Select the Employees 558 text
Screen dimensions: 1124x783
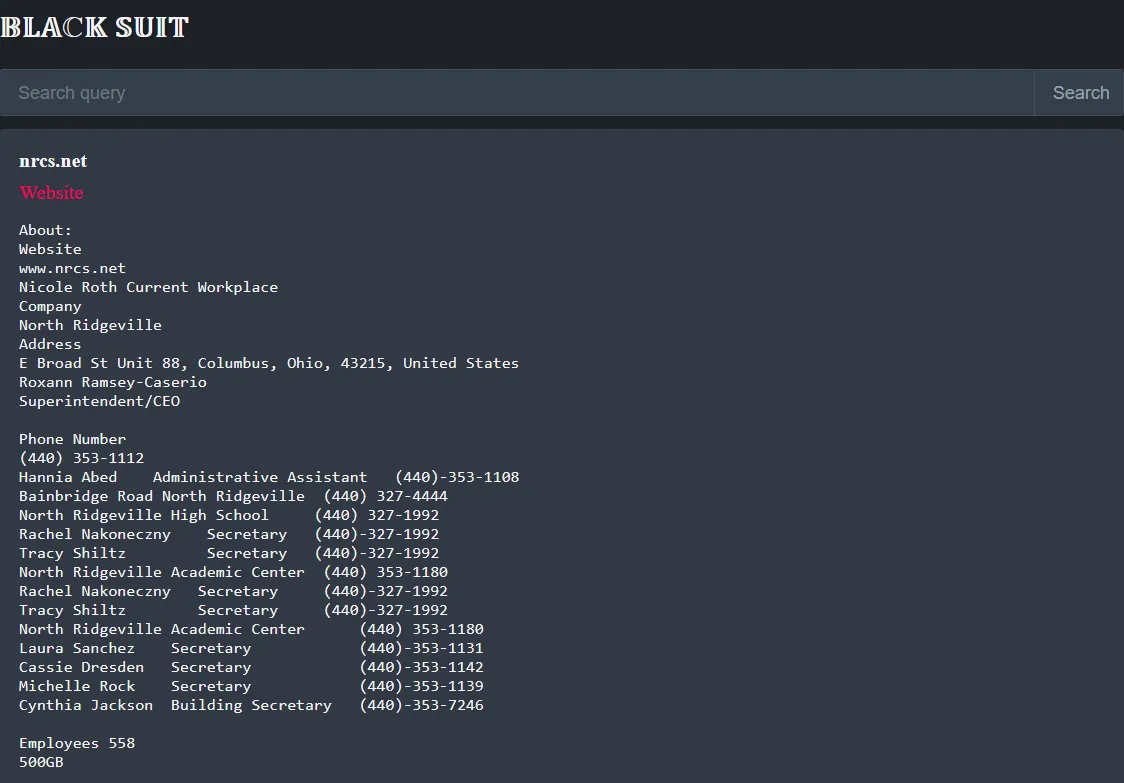pyautogui.click(x=76, y=743)
